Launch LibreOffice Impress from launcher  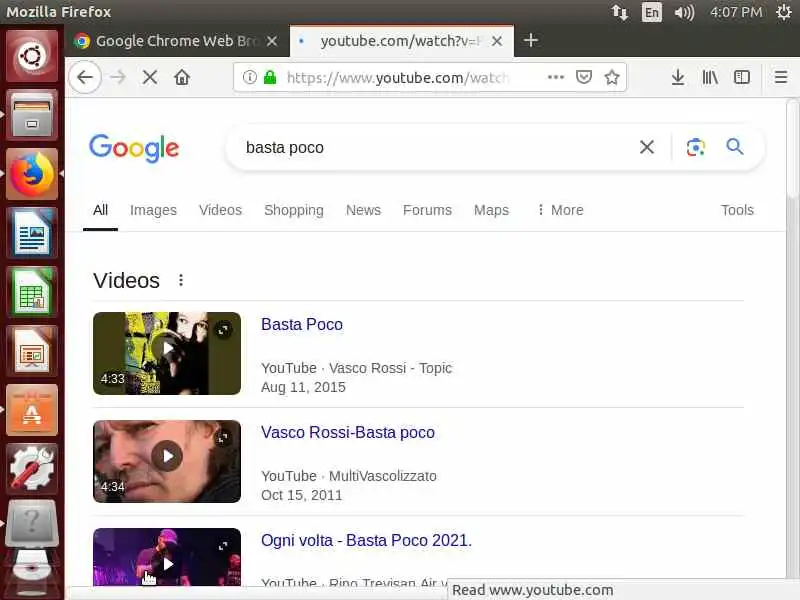pyautogui.click(x=32, y=352)
